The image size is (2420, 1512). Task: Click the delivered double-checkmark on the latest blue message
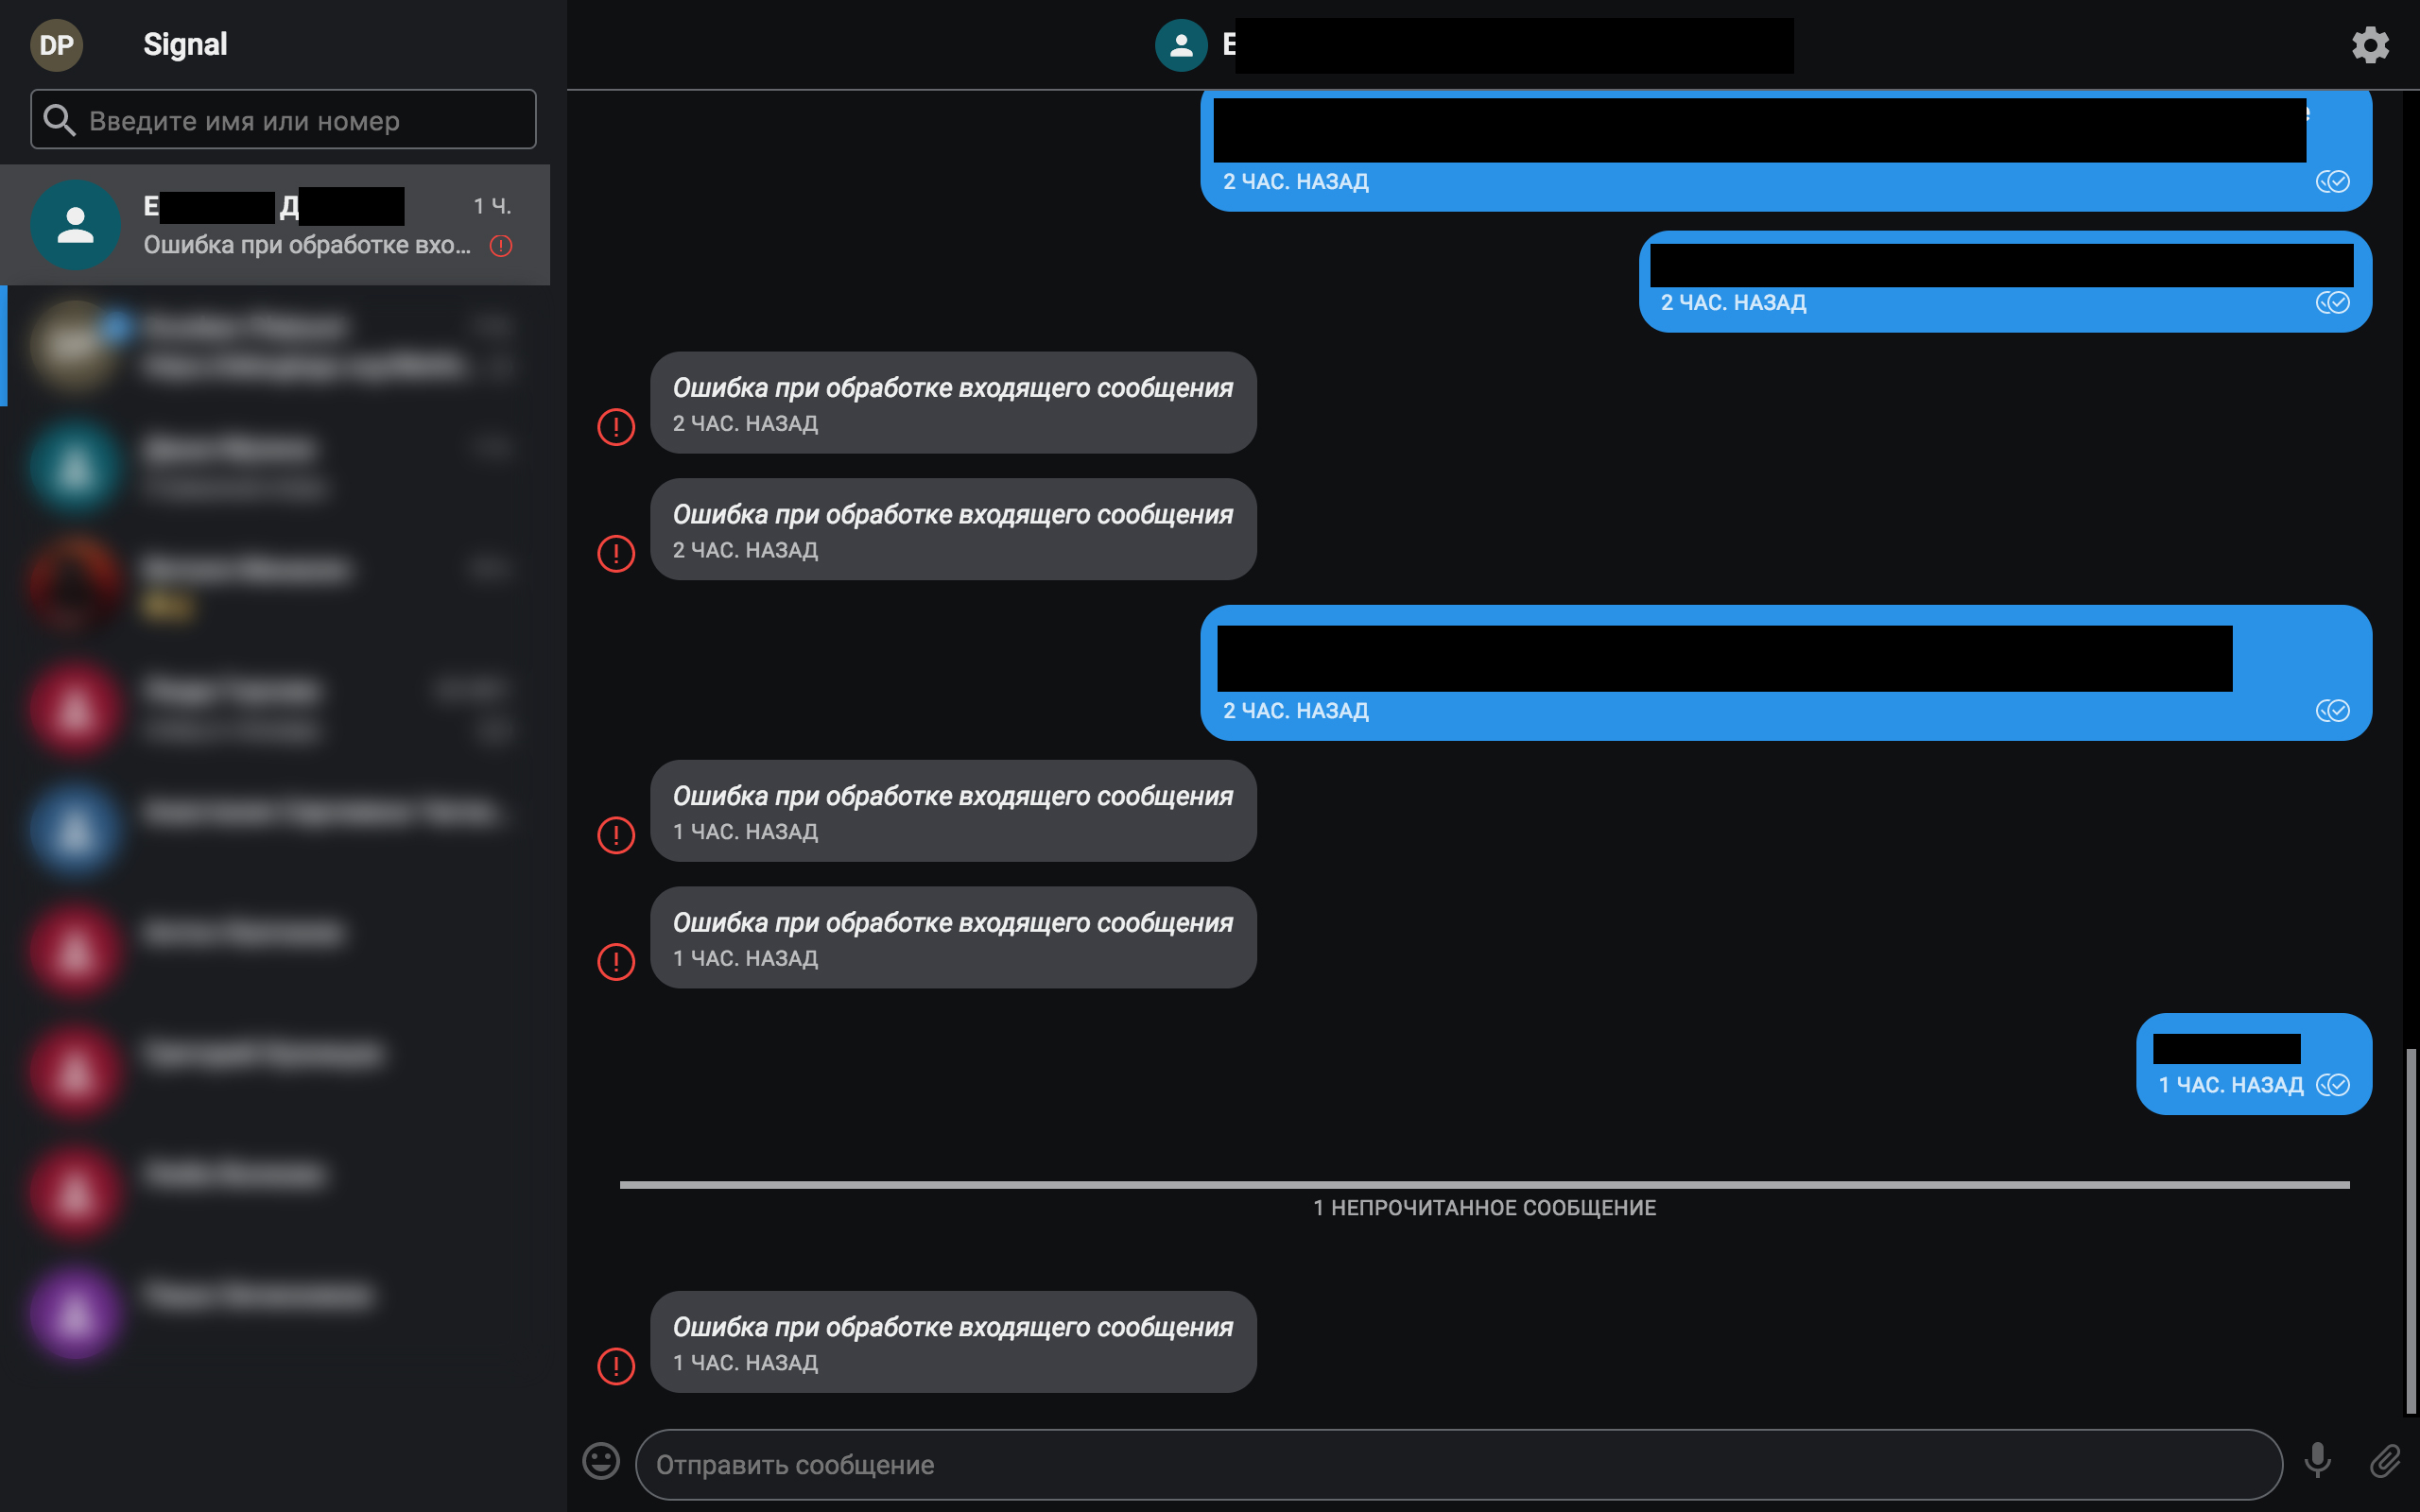pyautogui.click(x=2334, y=1084)
